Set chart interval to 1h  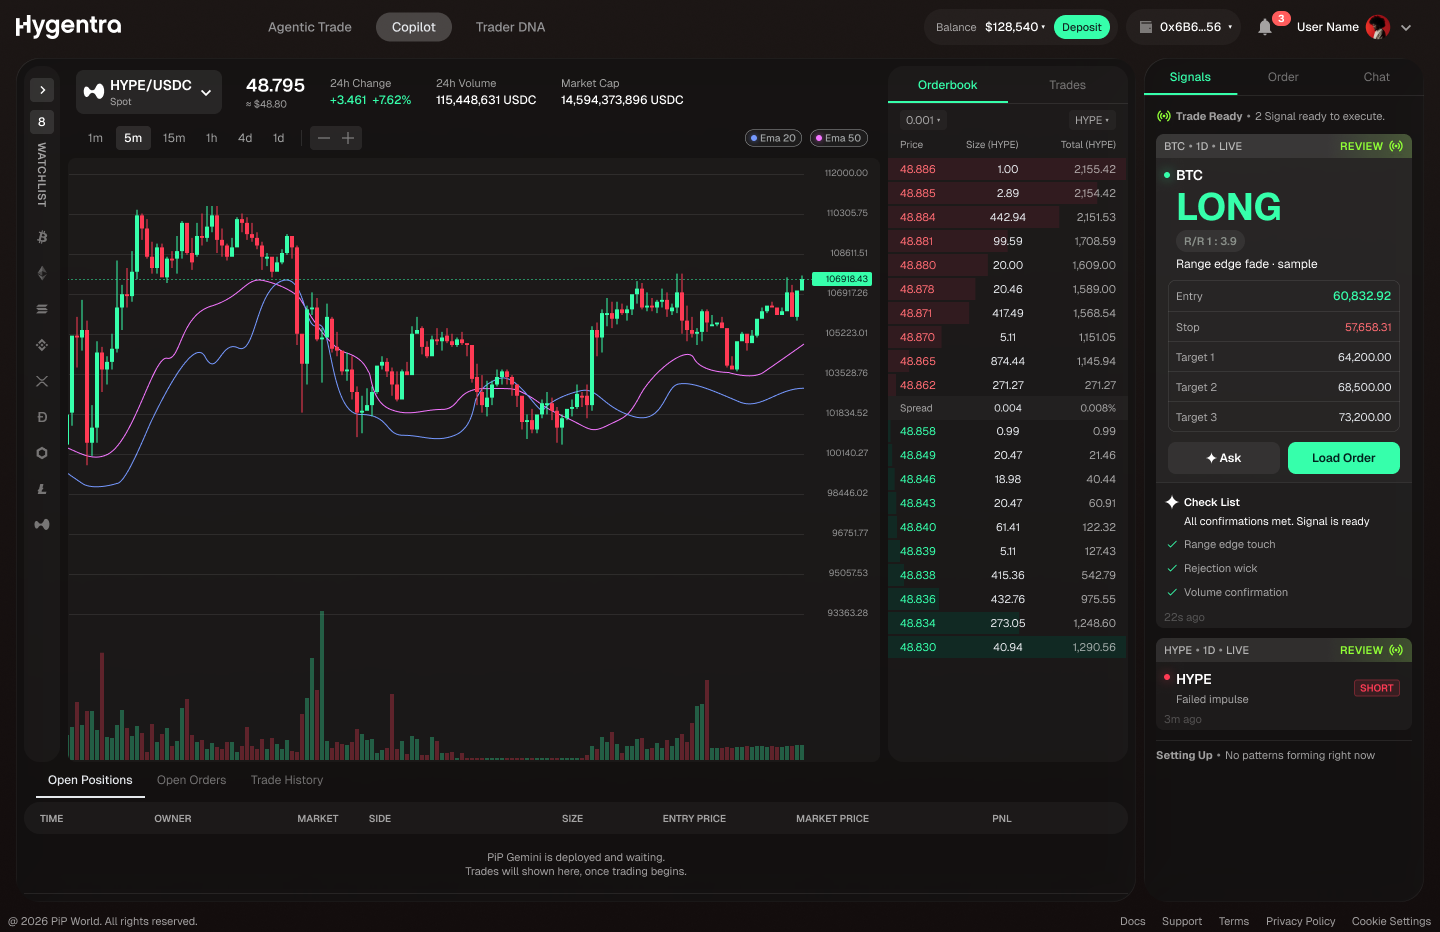[x=212, y=138]
